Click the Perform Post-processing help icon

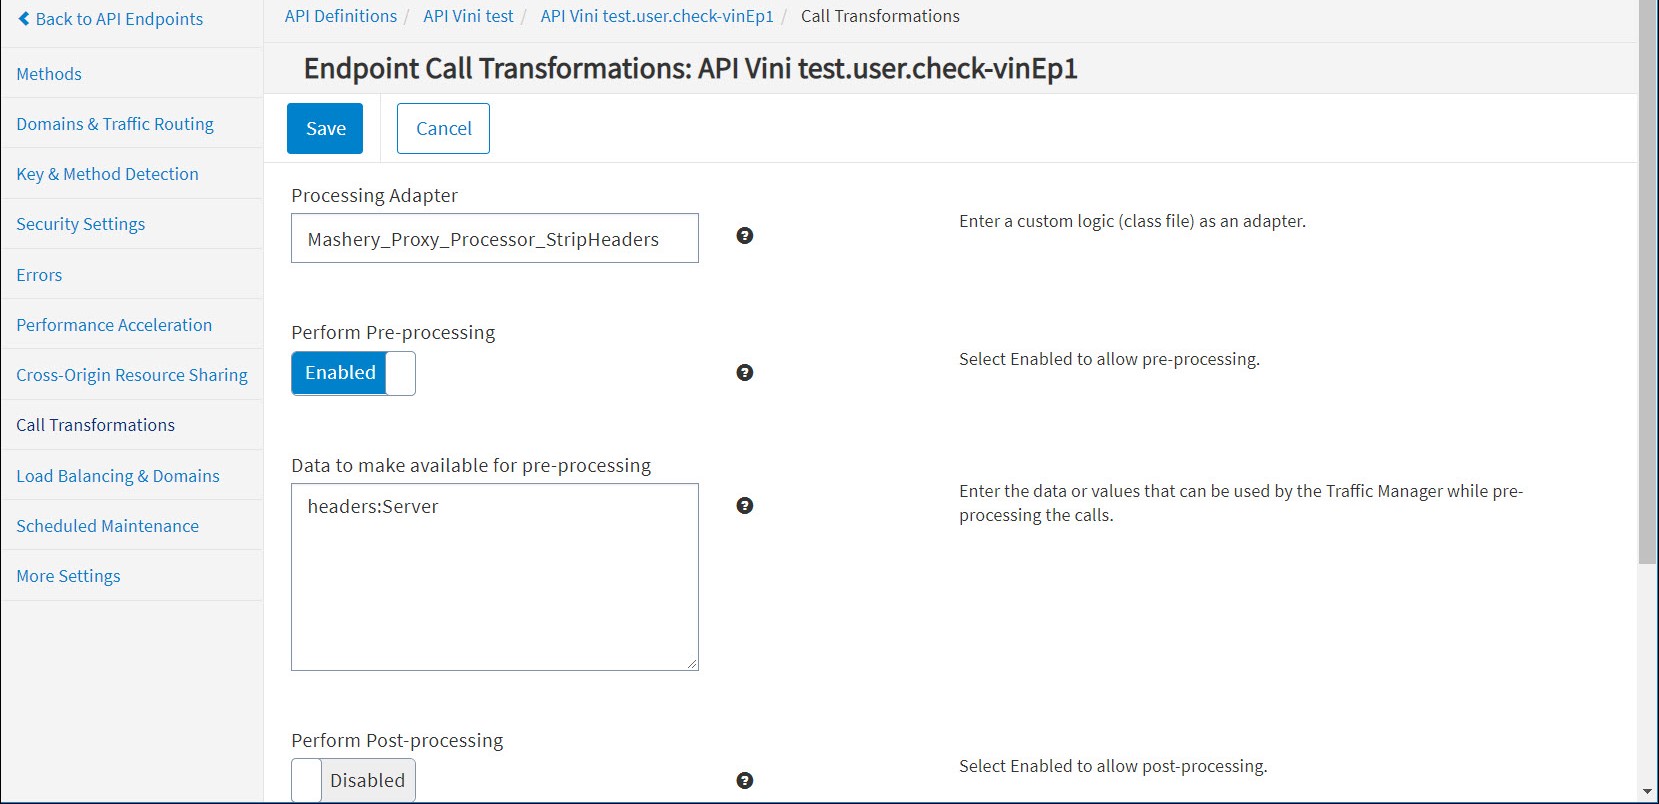coord(744,781)
